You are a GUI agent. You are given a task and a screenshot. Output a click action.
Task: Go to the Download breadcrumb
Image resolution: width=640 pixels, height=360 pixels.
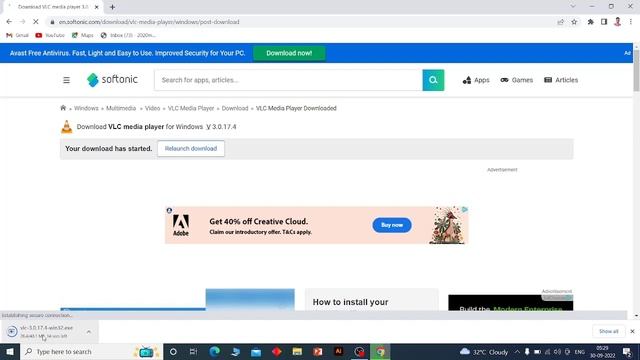pos(235,108)
